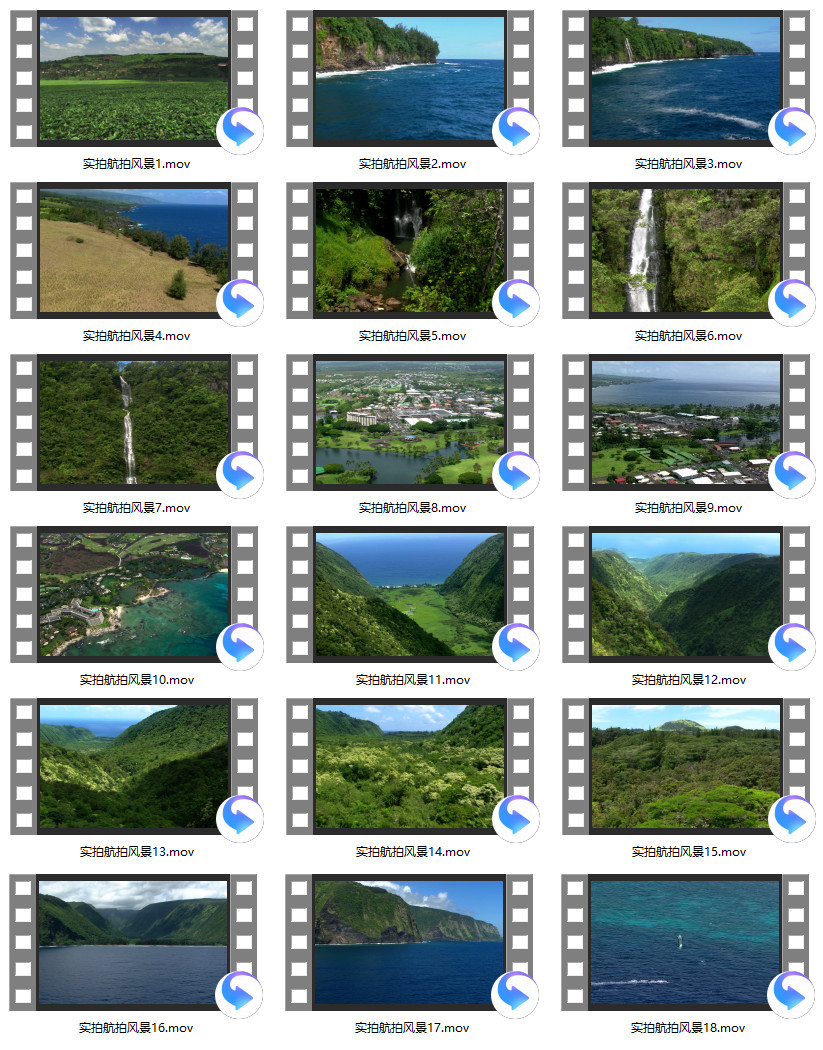Viewport: 823px width, 1050px height.
Task: Click the blue arrow badge on 实拍航拍风景5.mov
Action: (x=516, y=302)
